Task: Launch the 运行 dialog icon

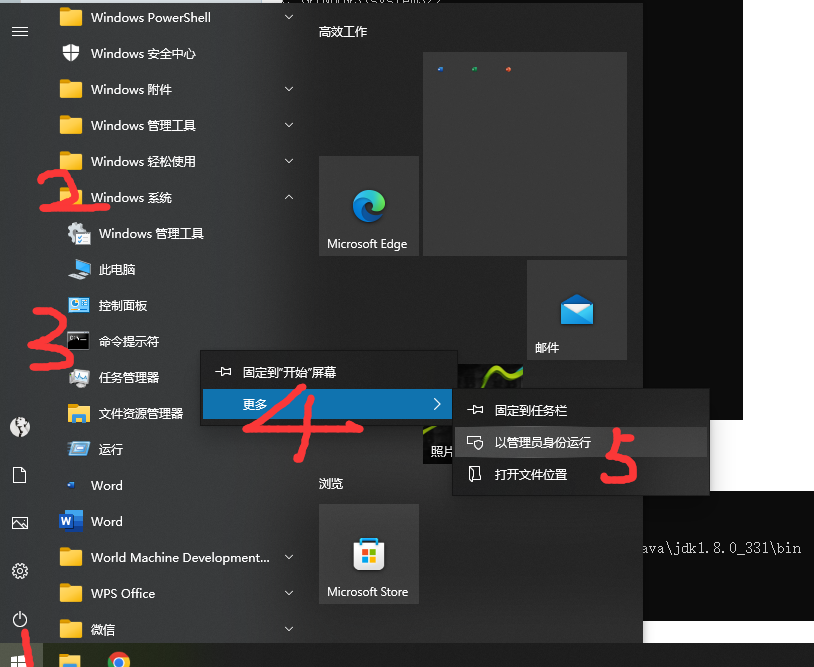Action: click(x=79, y=449)
